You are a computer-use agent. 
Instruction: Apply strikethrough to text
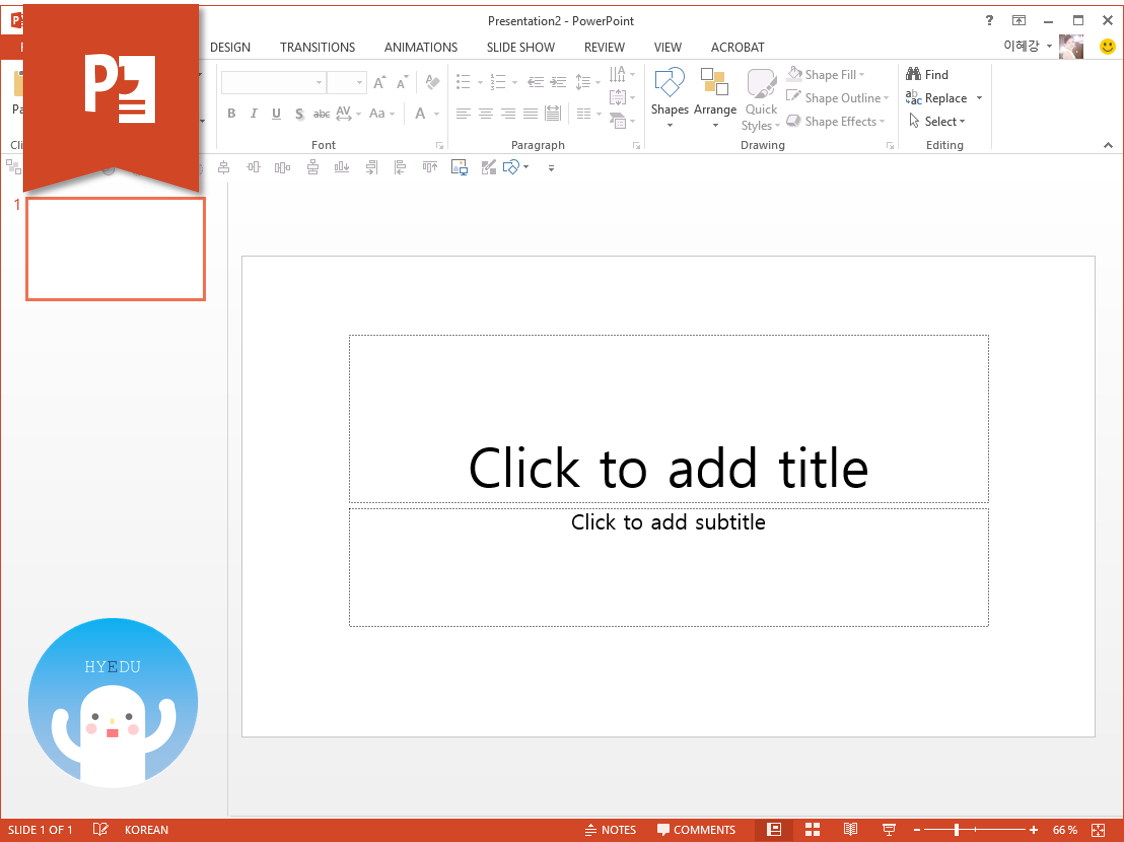coord(320,114)
